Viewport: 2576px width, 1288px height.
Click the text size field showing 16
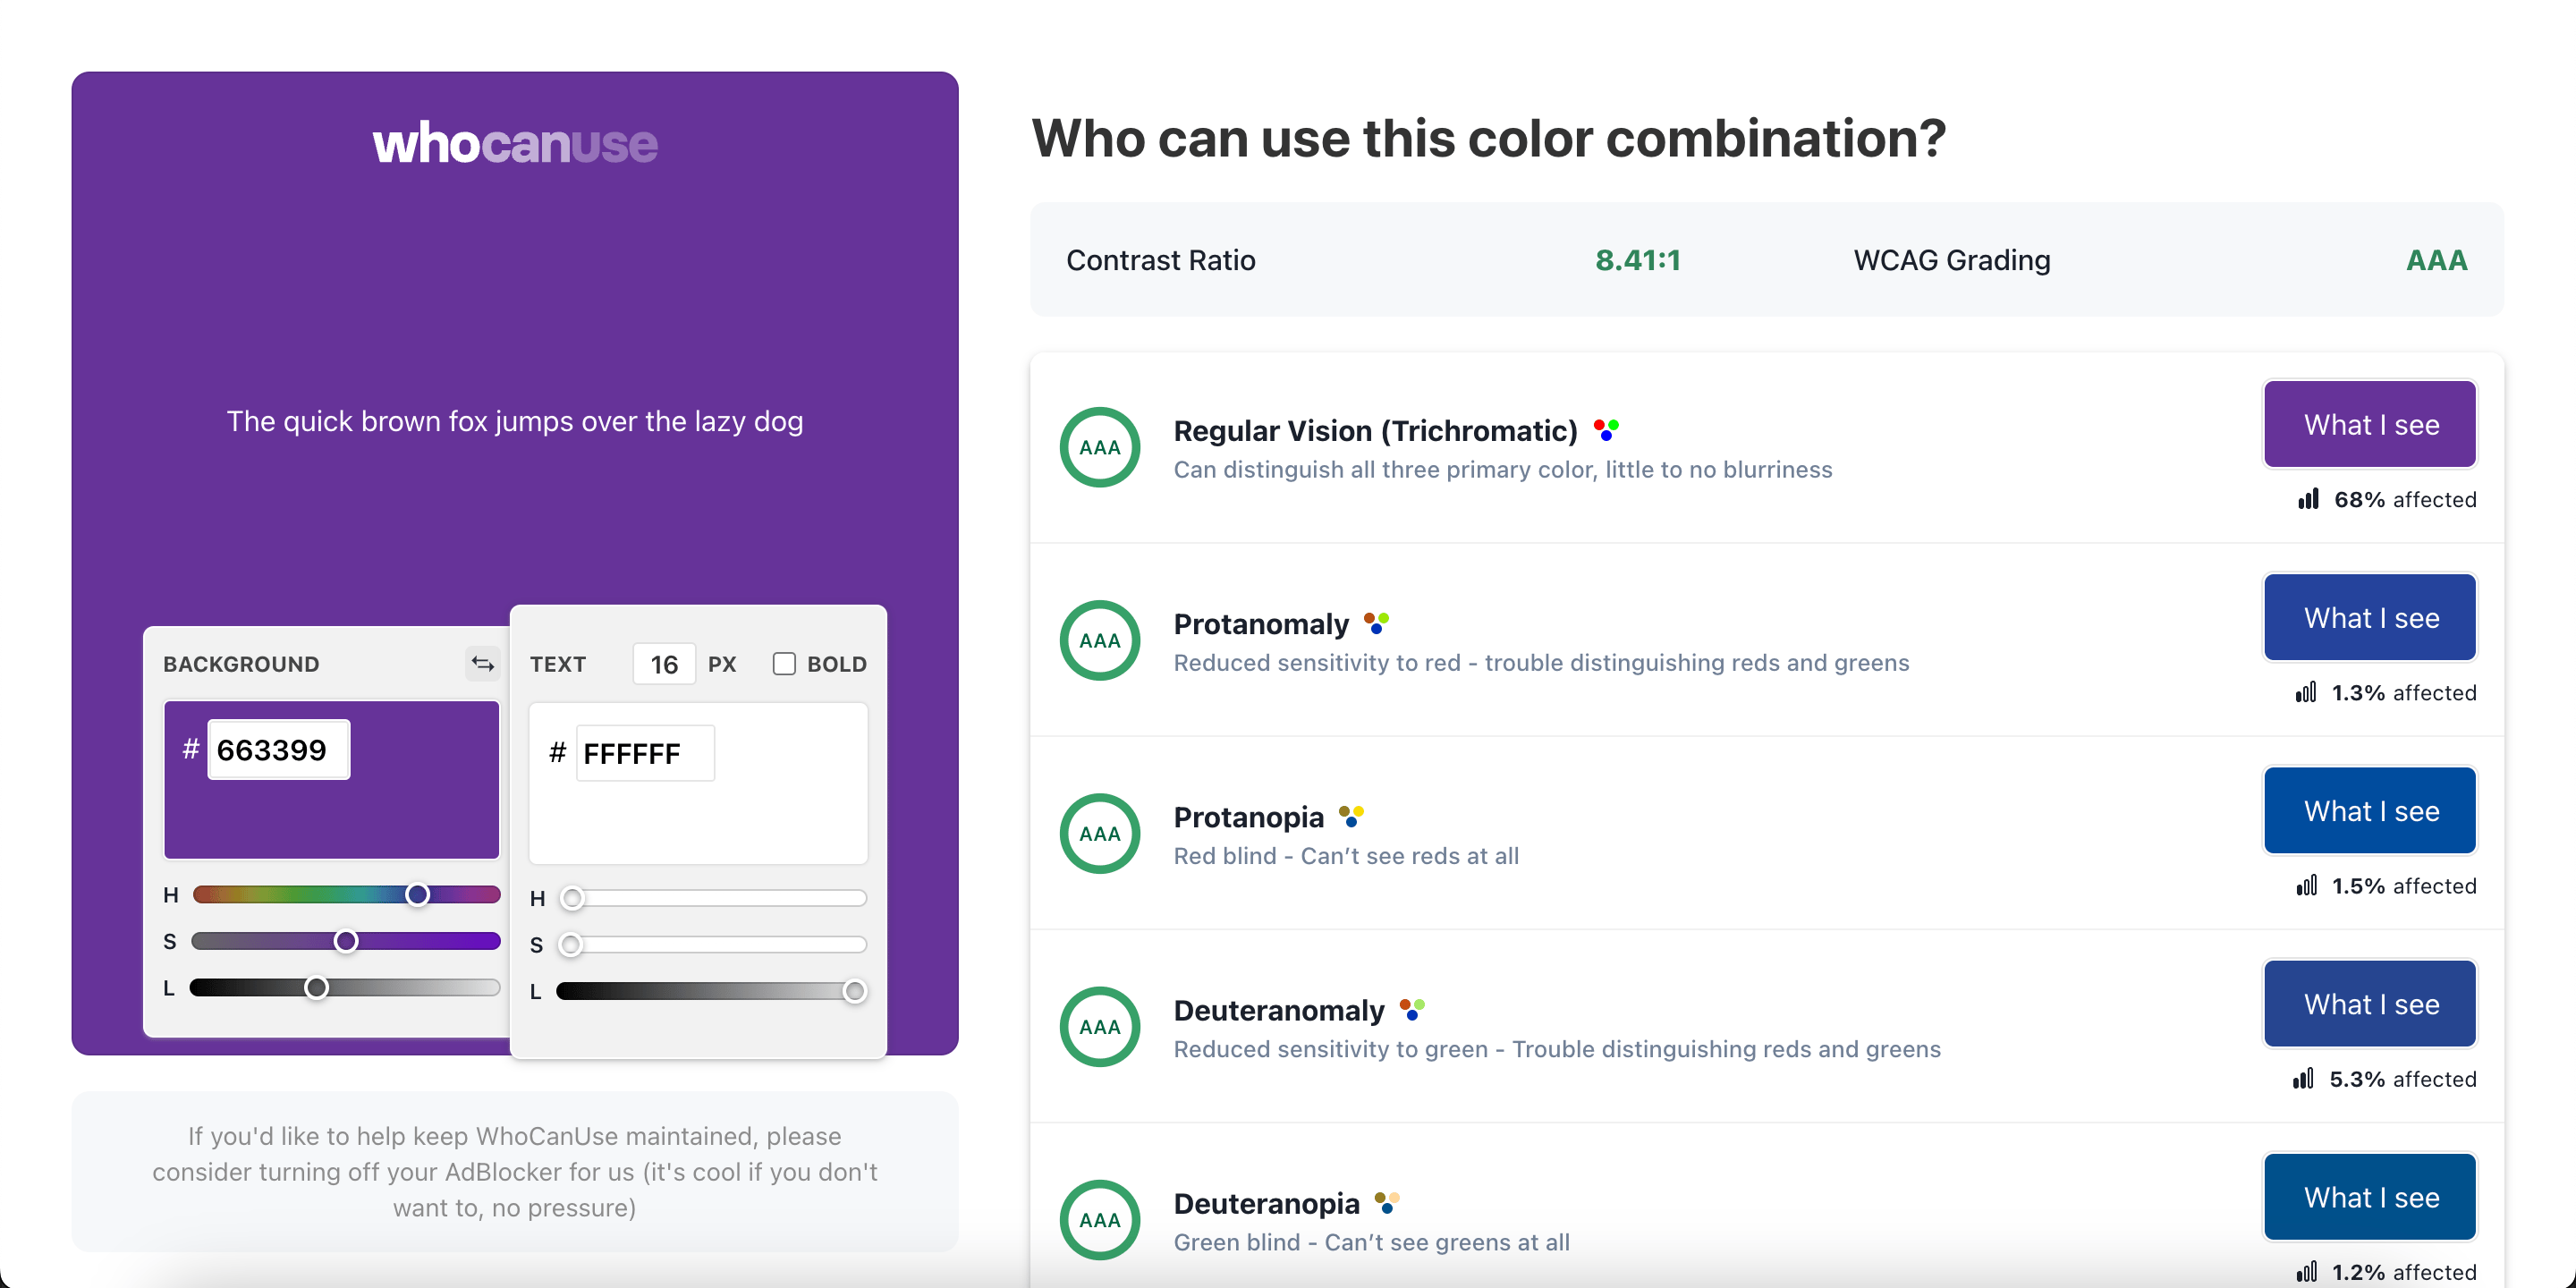tap(664, 664)
